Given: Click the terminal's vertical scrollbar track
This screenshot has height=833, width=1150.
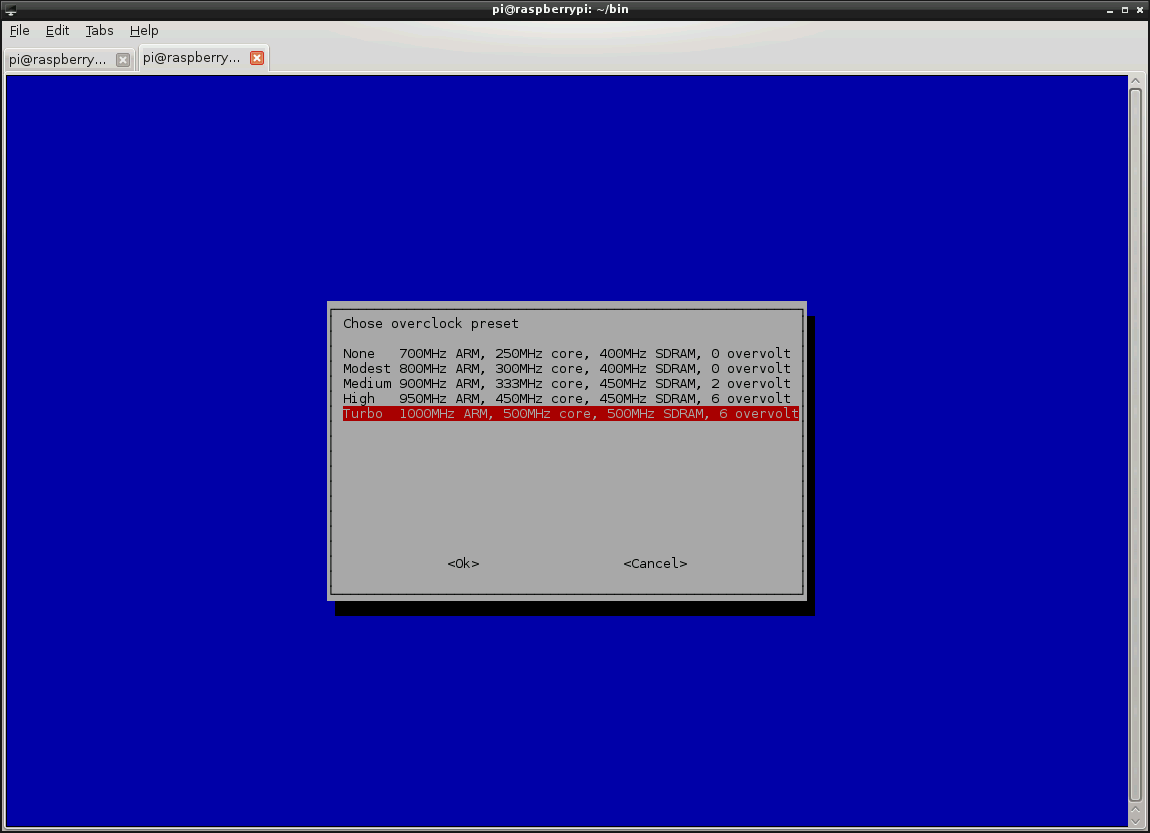Looking at the screenshot, I should pos(1135,450).
